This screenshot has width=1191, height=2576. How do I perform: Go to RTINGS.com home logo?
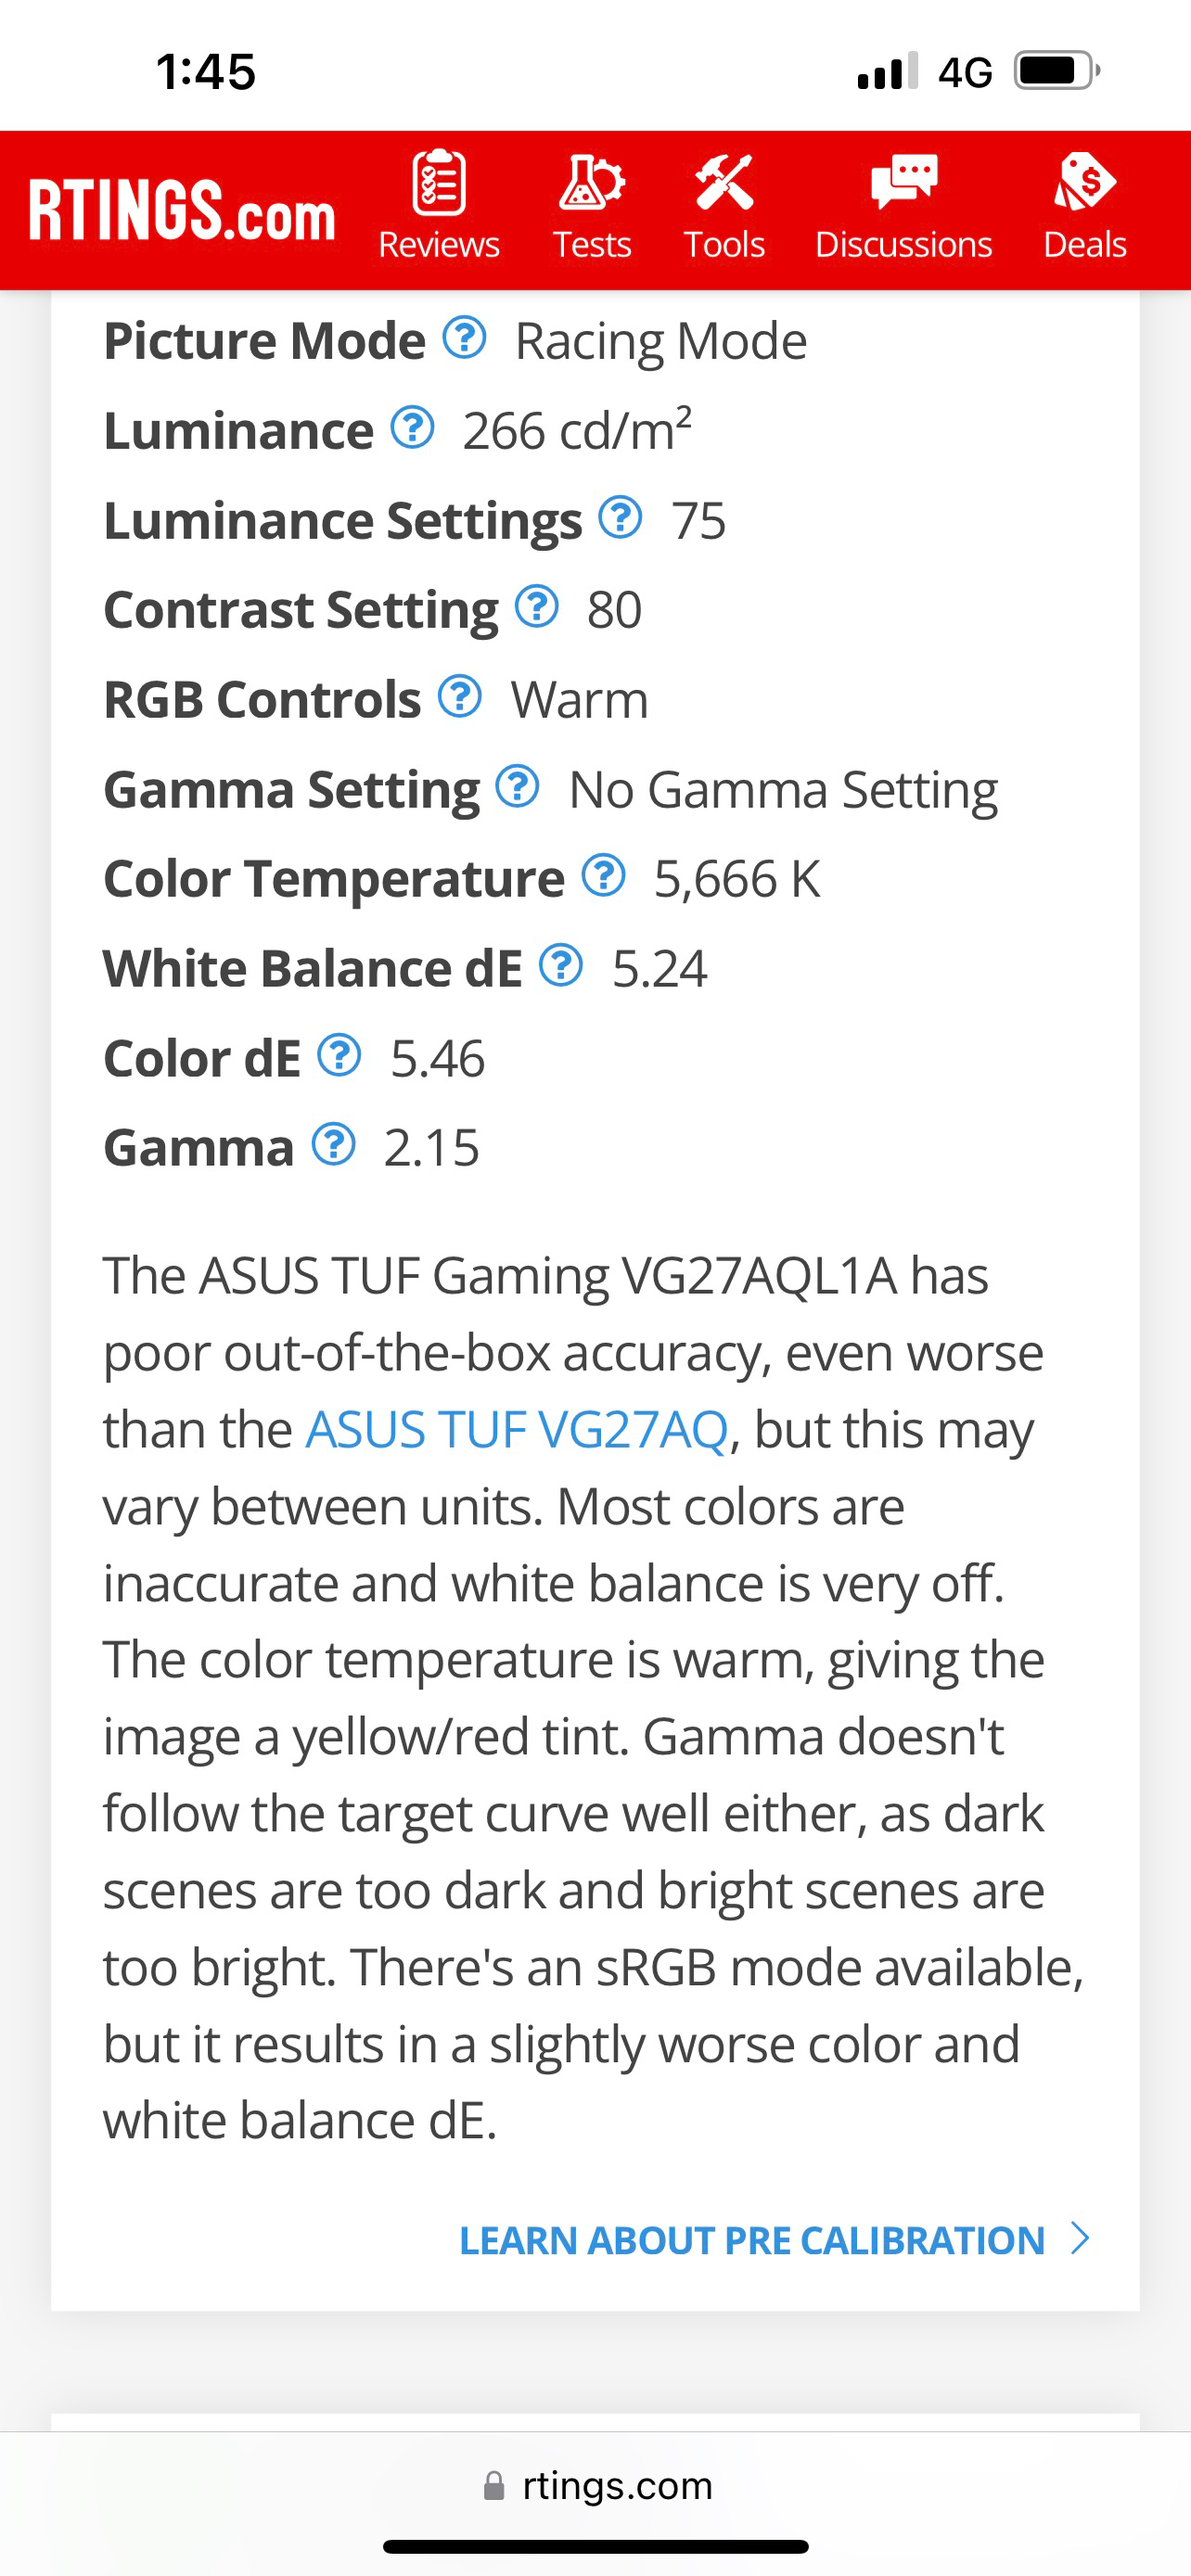pyautogui.click(x=182, y=211)
